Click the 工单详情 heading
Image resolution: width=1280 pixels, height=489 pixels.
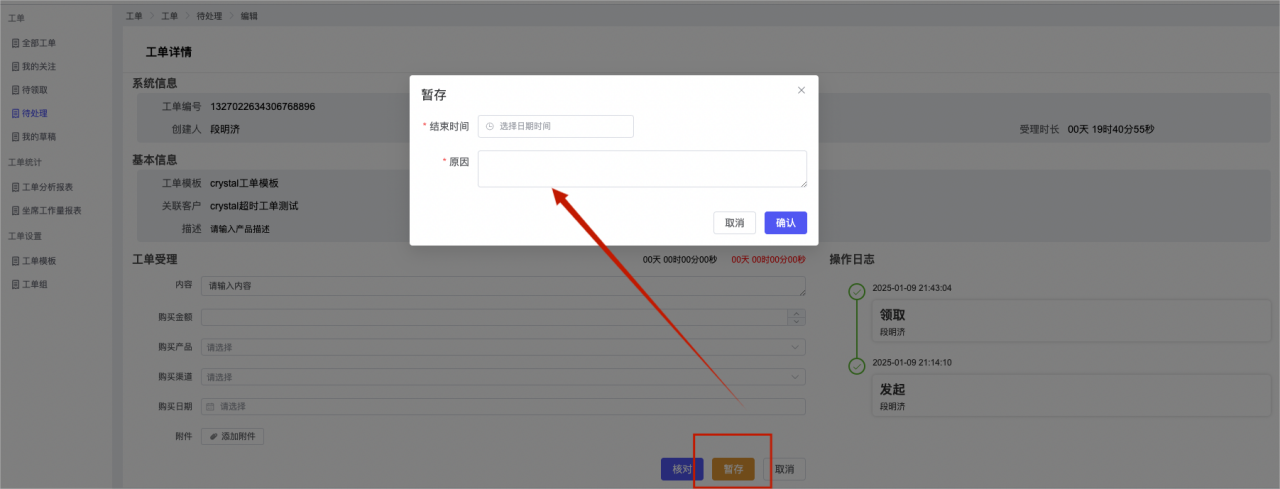point(169,51)
